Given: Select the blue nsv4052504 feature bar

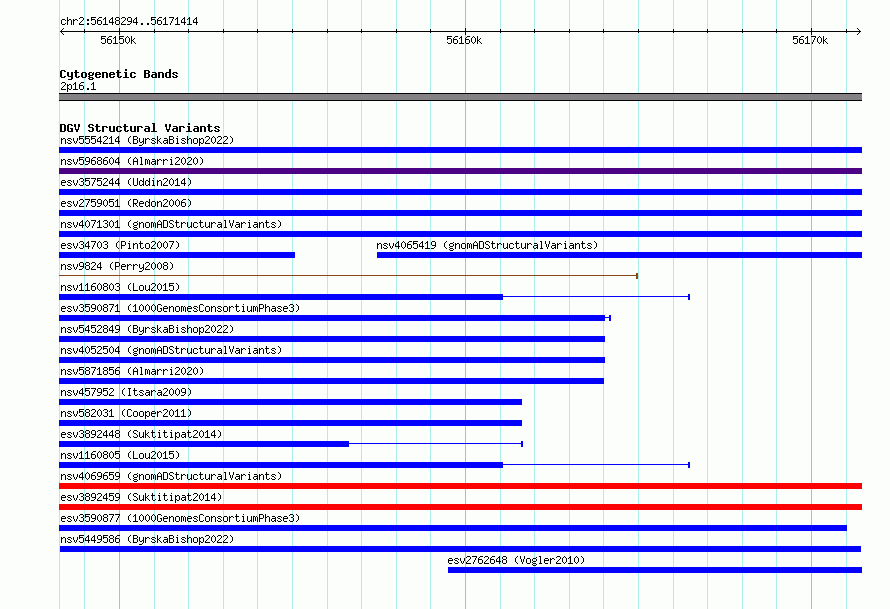Looking at the screenshot, I should point(332,360).
